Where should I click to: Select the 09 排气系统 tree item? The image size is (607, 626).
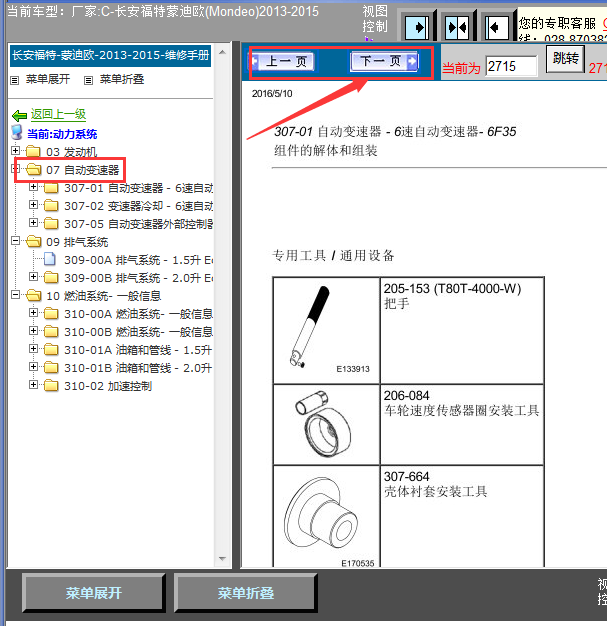[x=77, y=242]
